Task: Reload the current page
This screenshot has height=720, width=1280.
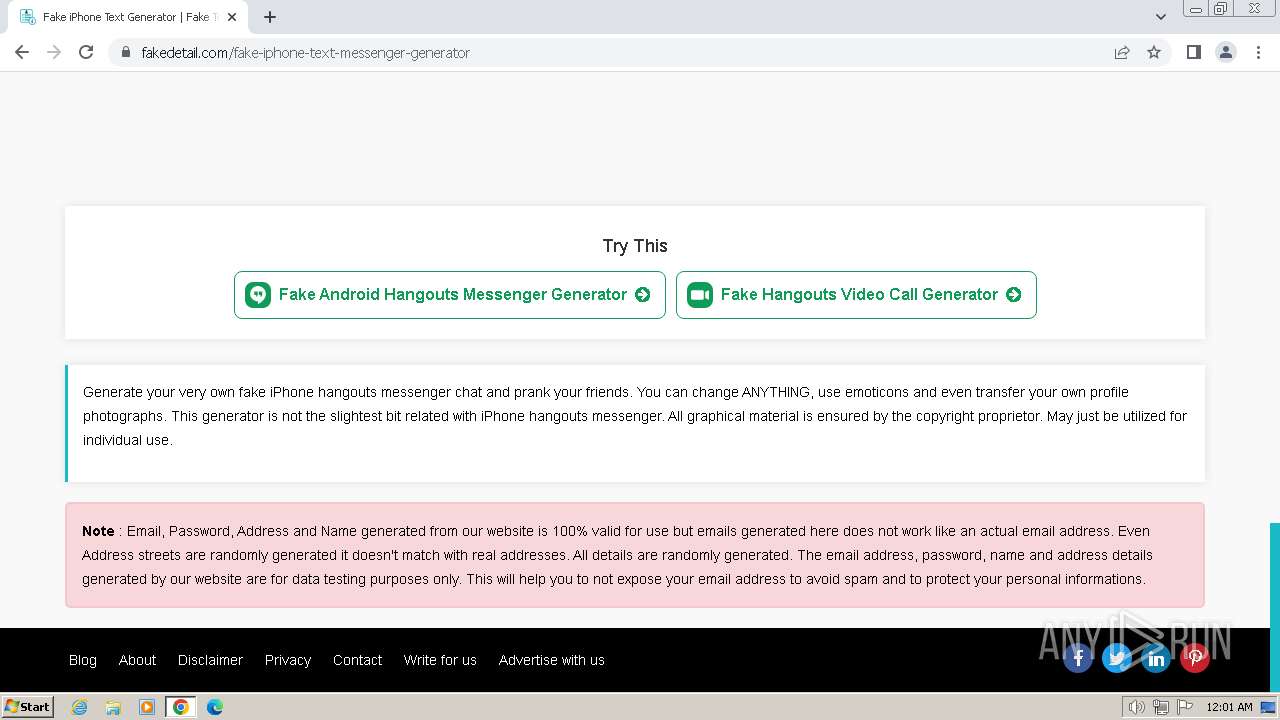Action: click(x=86, y=52)
